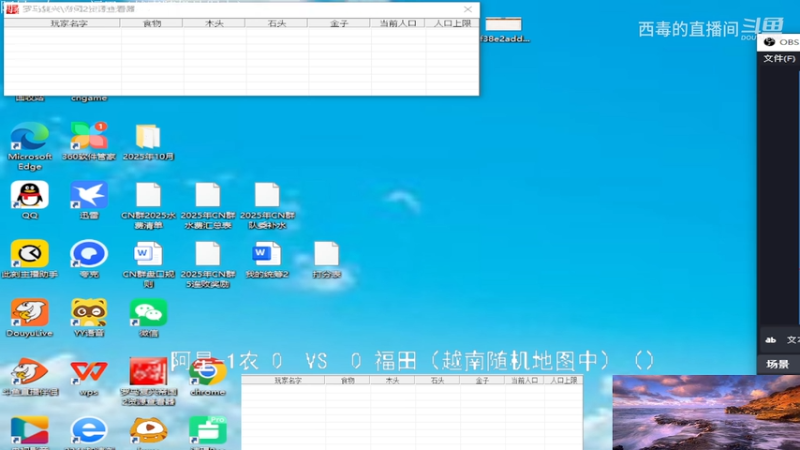Click the 金子 column header in top window
This screenshot has height=450, width=800.
[x=339, y=23]
